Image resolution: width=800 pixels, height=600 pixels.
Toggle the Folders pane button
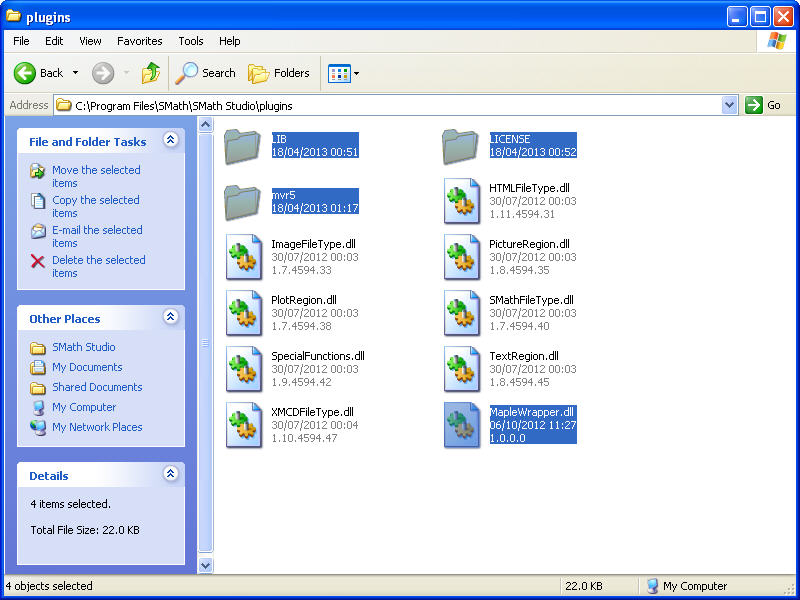pos(279,73)
